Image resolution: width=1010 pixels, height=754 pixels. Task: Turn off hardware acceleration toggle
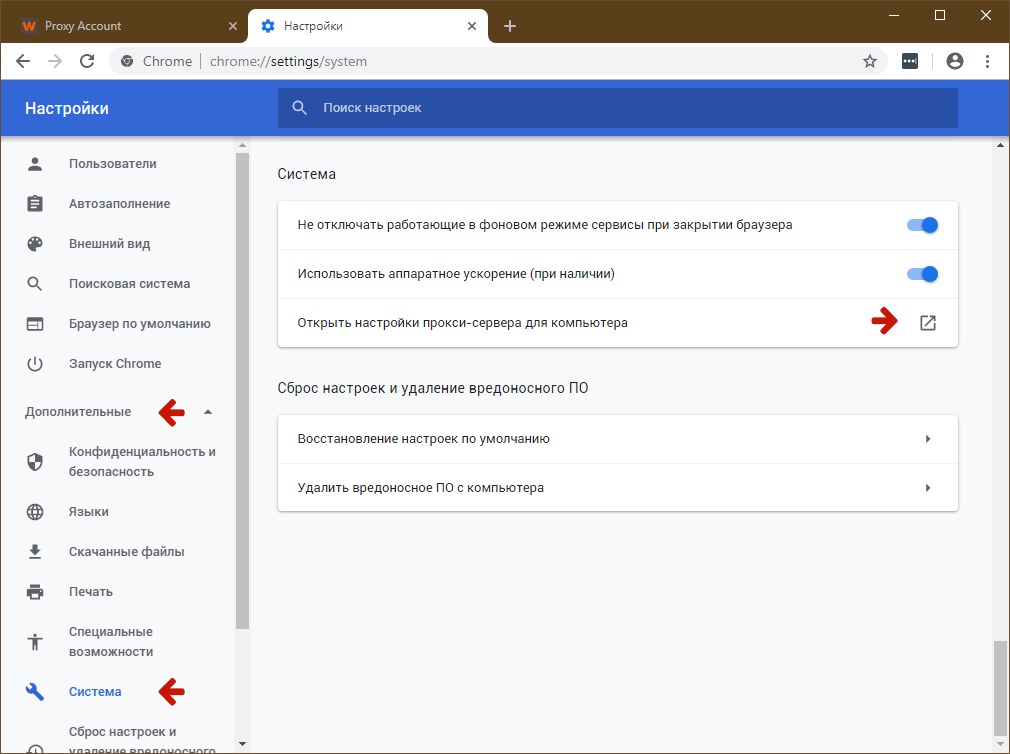click(922, 273)
